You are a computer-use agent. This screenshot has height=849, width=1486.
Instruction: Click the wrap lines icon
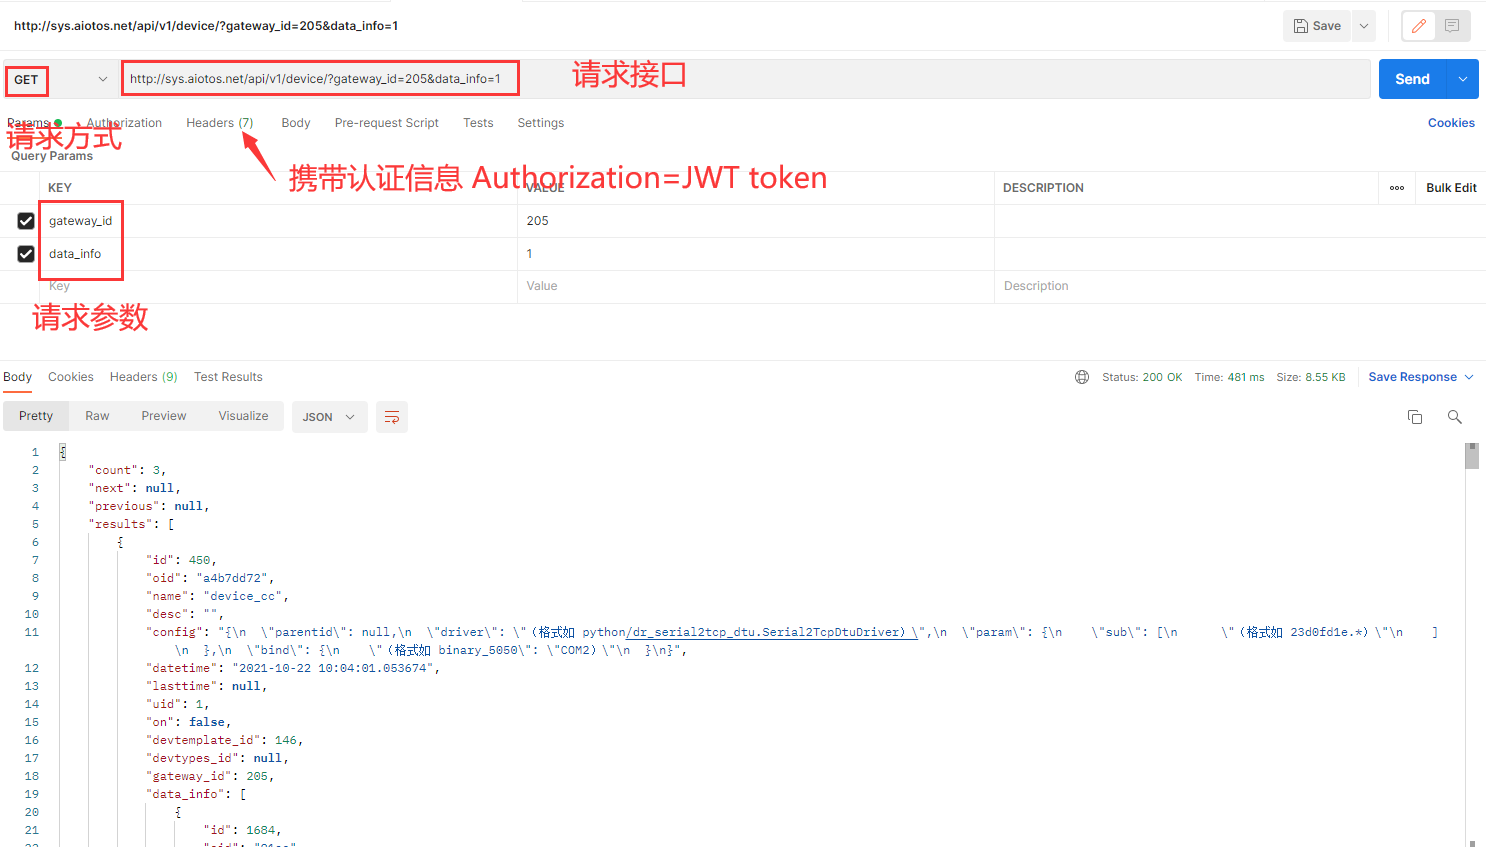coord(392,417)
